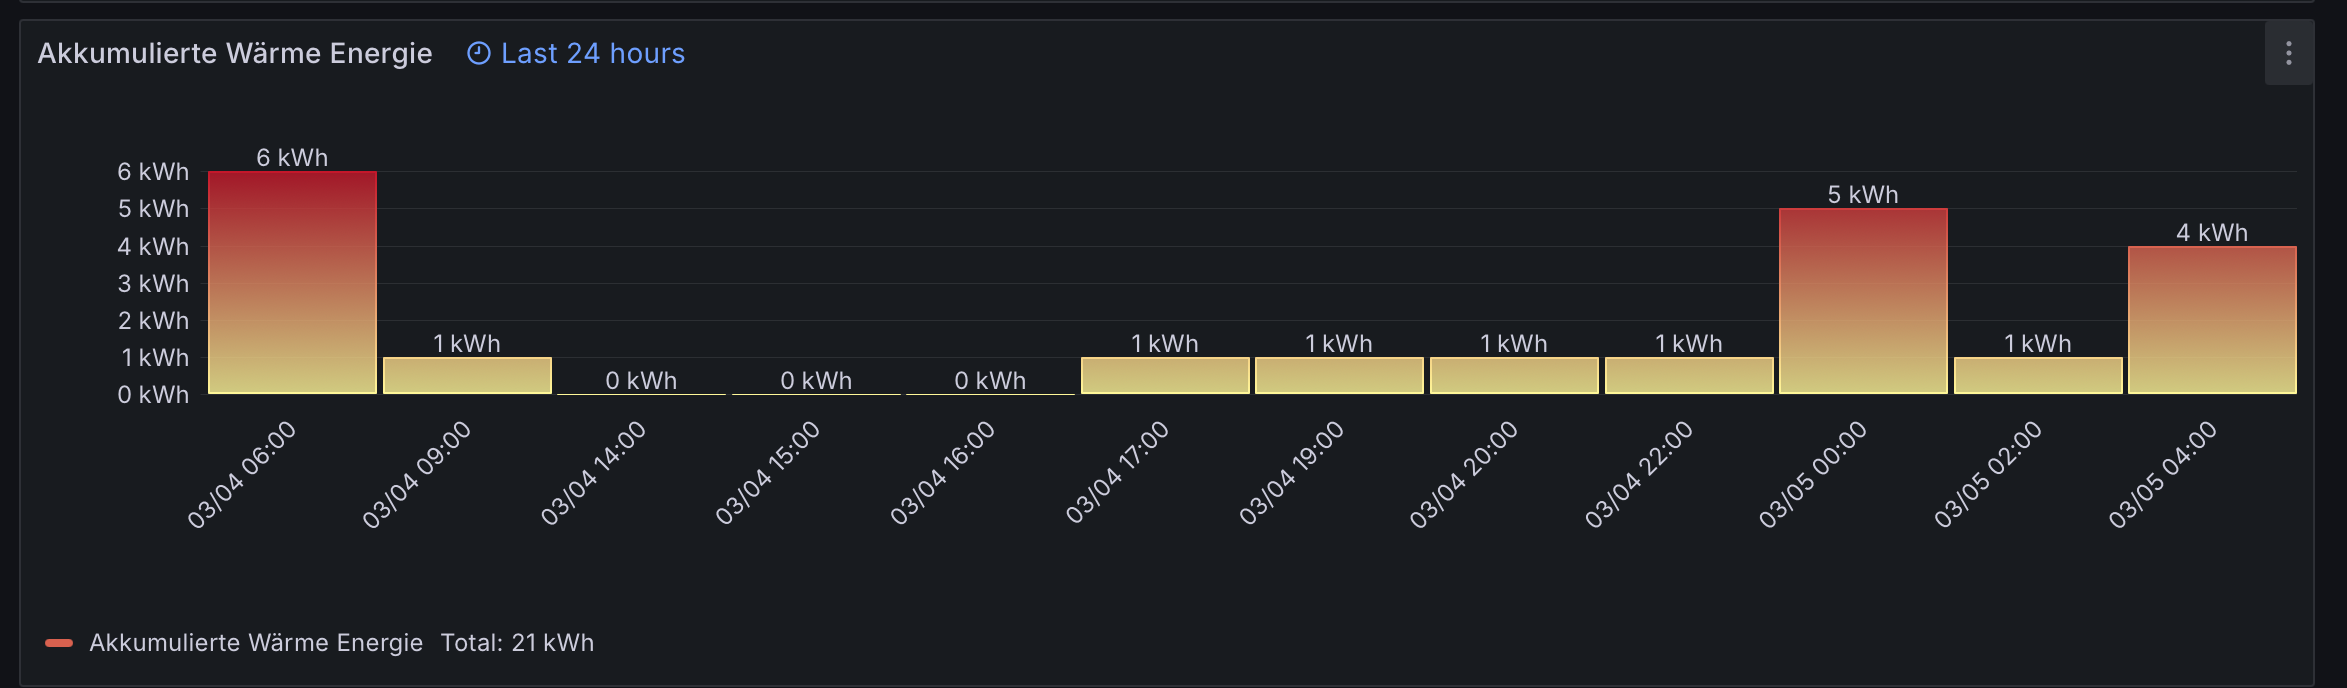The height and width of the screenshot is (688, 2347).
Task: Click the 0 kWh value label at 03/04 16:00
Action: point(990,381)
